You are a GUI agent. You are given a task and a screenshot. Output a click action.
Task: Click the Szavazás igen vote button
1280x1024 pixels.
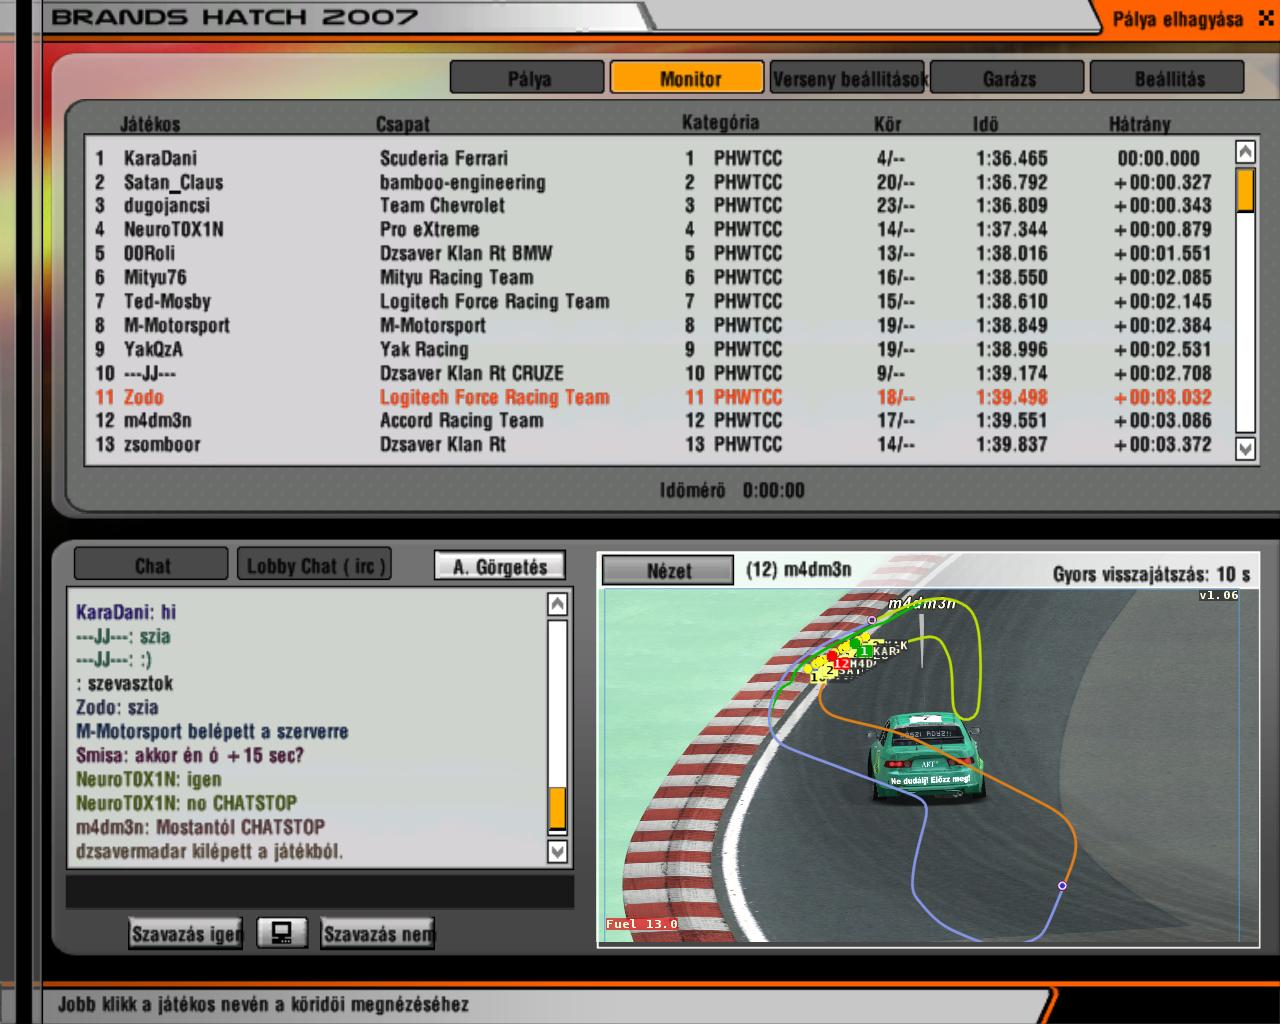187,934
